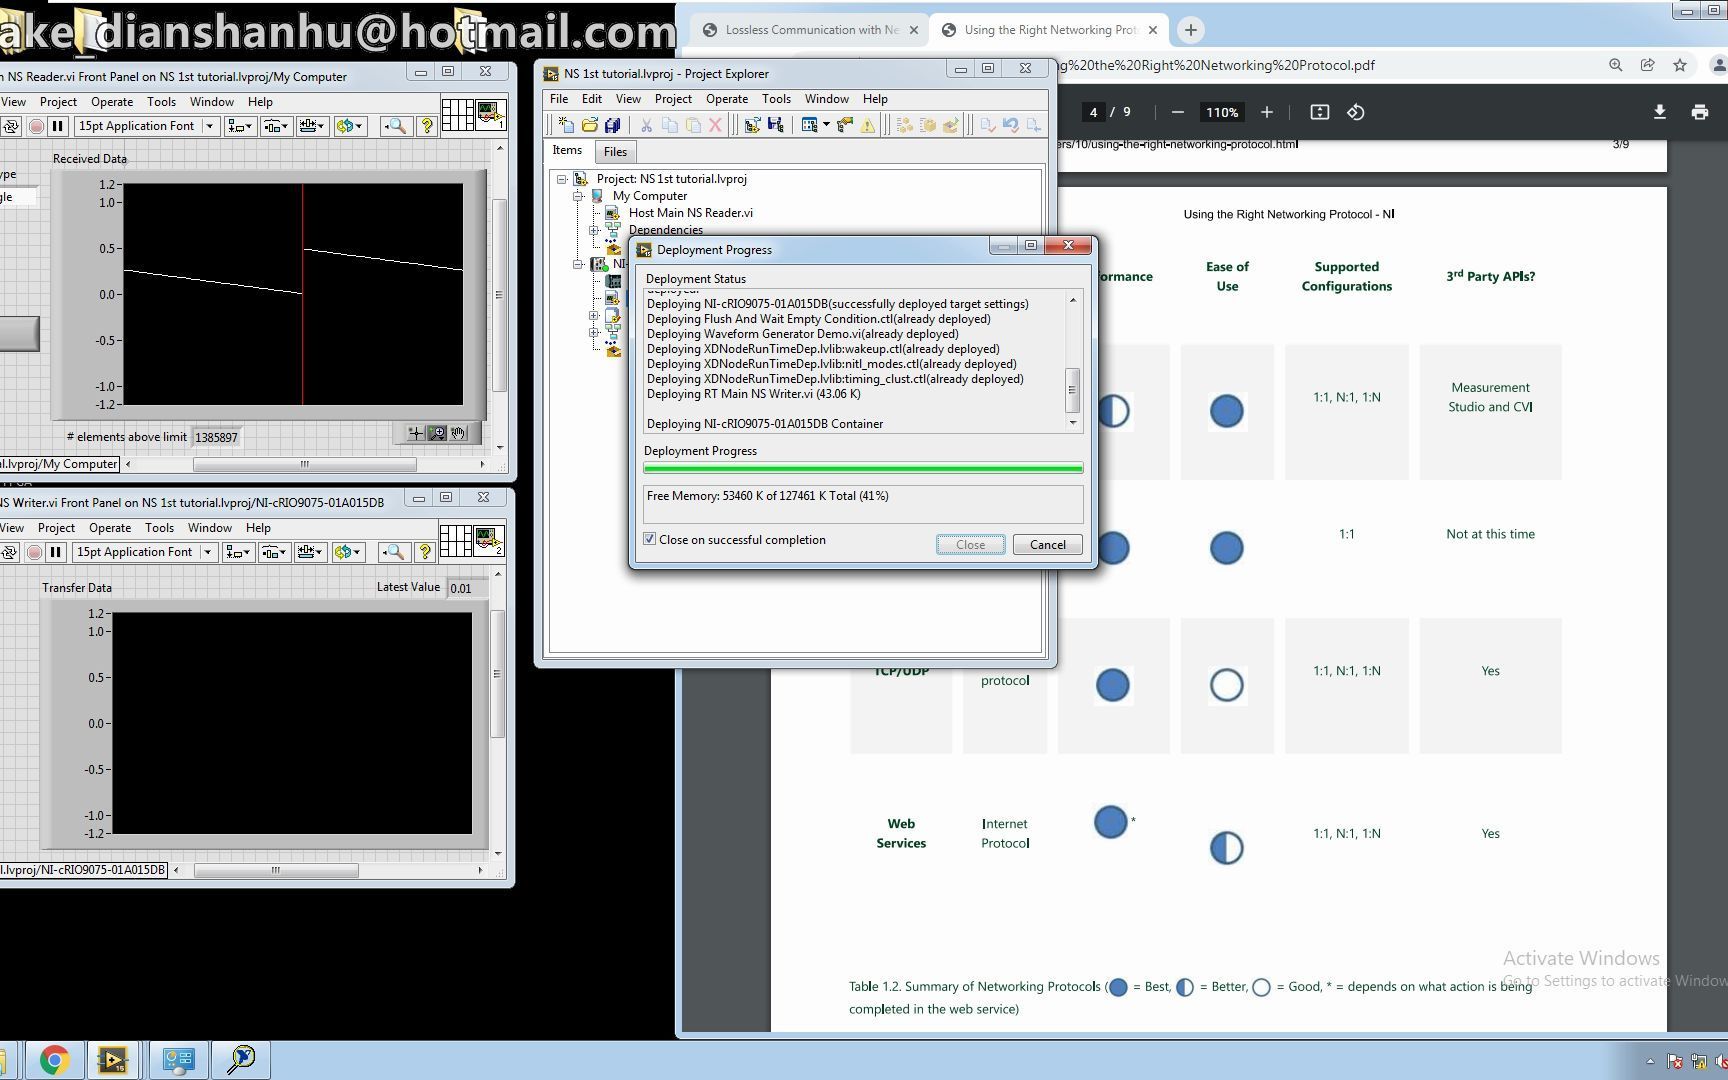Switch to the Files tab in Project Explorer

[x=615, y=151]
